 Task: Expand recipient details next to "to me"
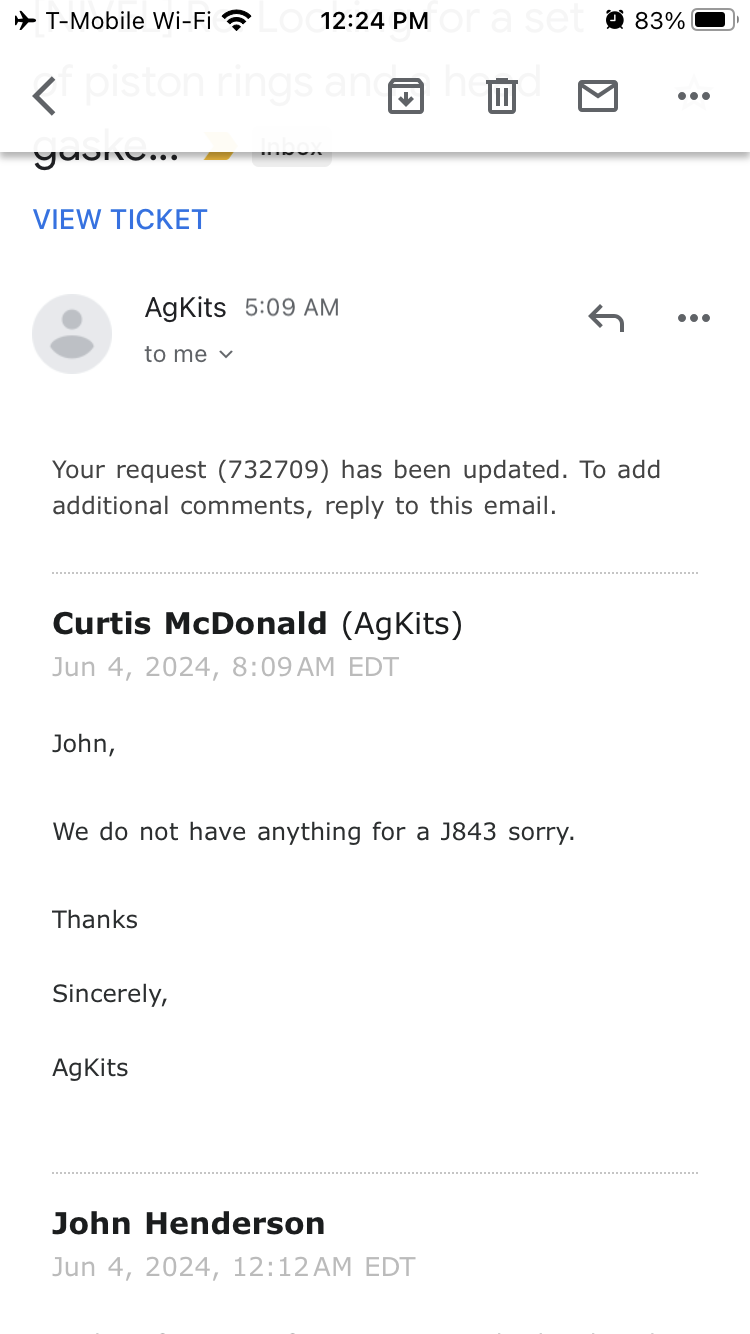[226, 354]
